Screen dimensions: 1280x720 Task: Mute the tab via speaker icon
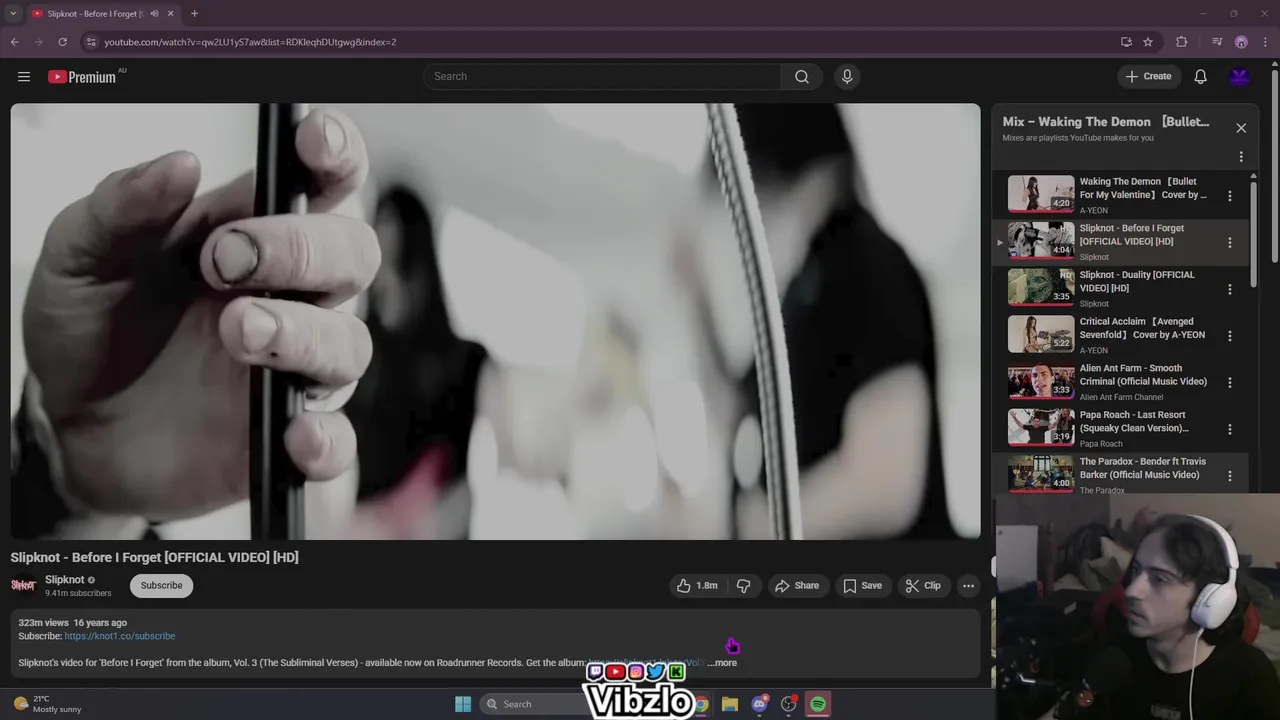(x=154, y=14)
